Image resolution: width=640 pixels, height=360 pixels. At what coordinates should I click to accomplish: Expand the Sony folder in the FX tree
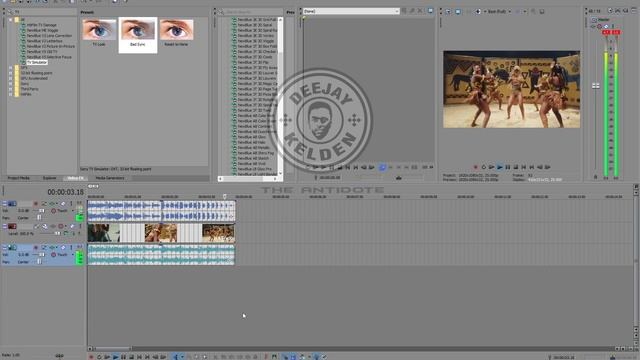[11, 84]
